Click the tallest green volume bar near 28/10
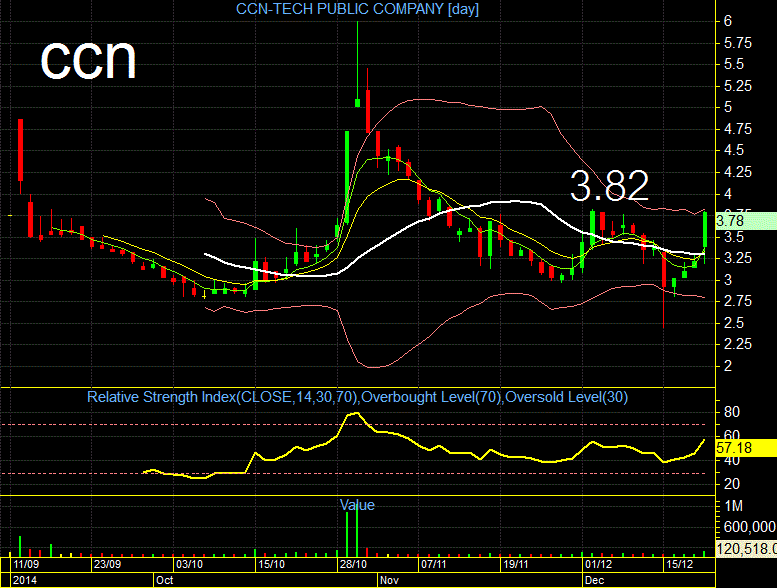The height and width of the screenshot is (588, 777). tap(357, 533)
